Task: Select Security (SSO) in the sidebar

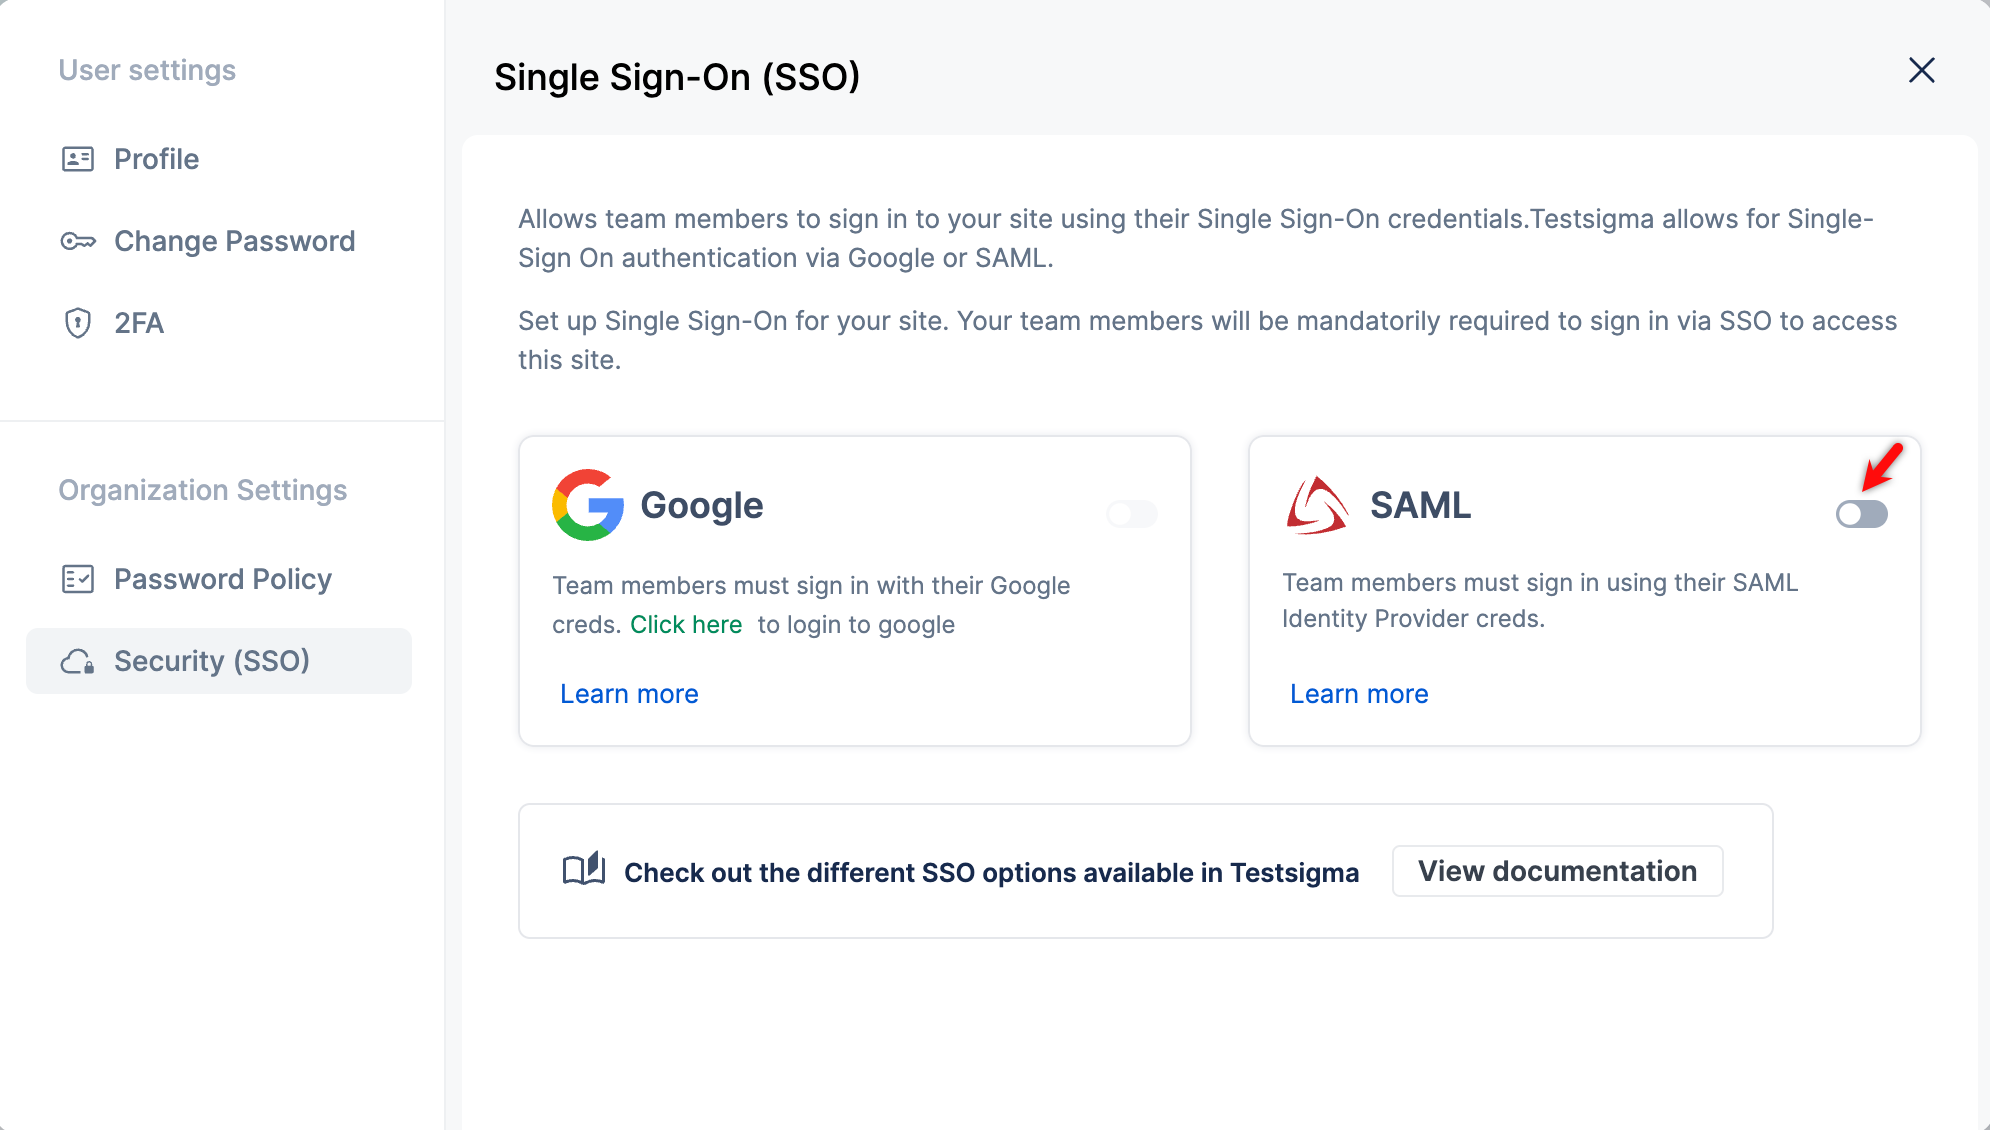Action: point(212,660)
